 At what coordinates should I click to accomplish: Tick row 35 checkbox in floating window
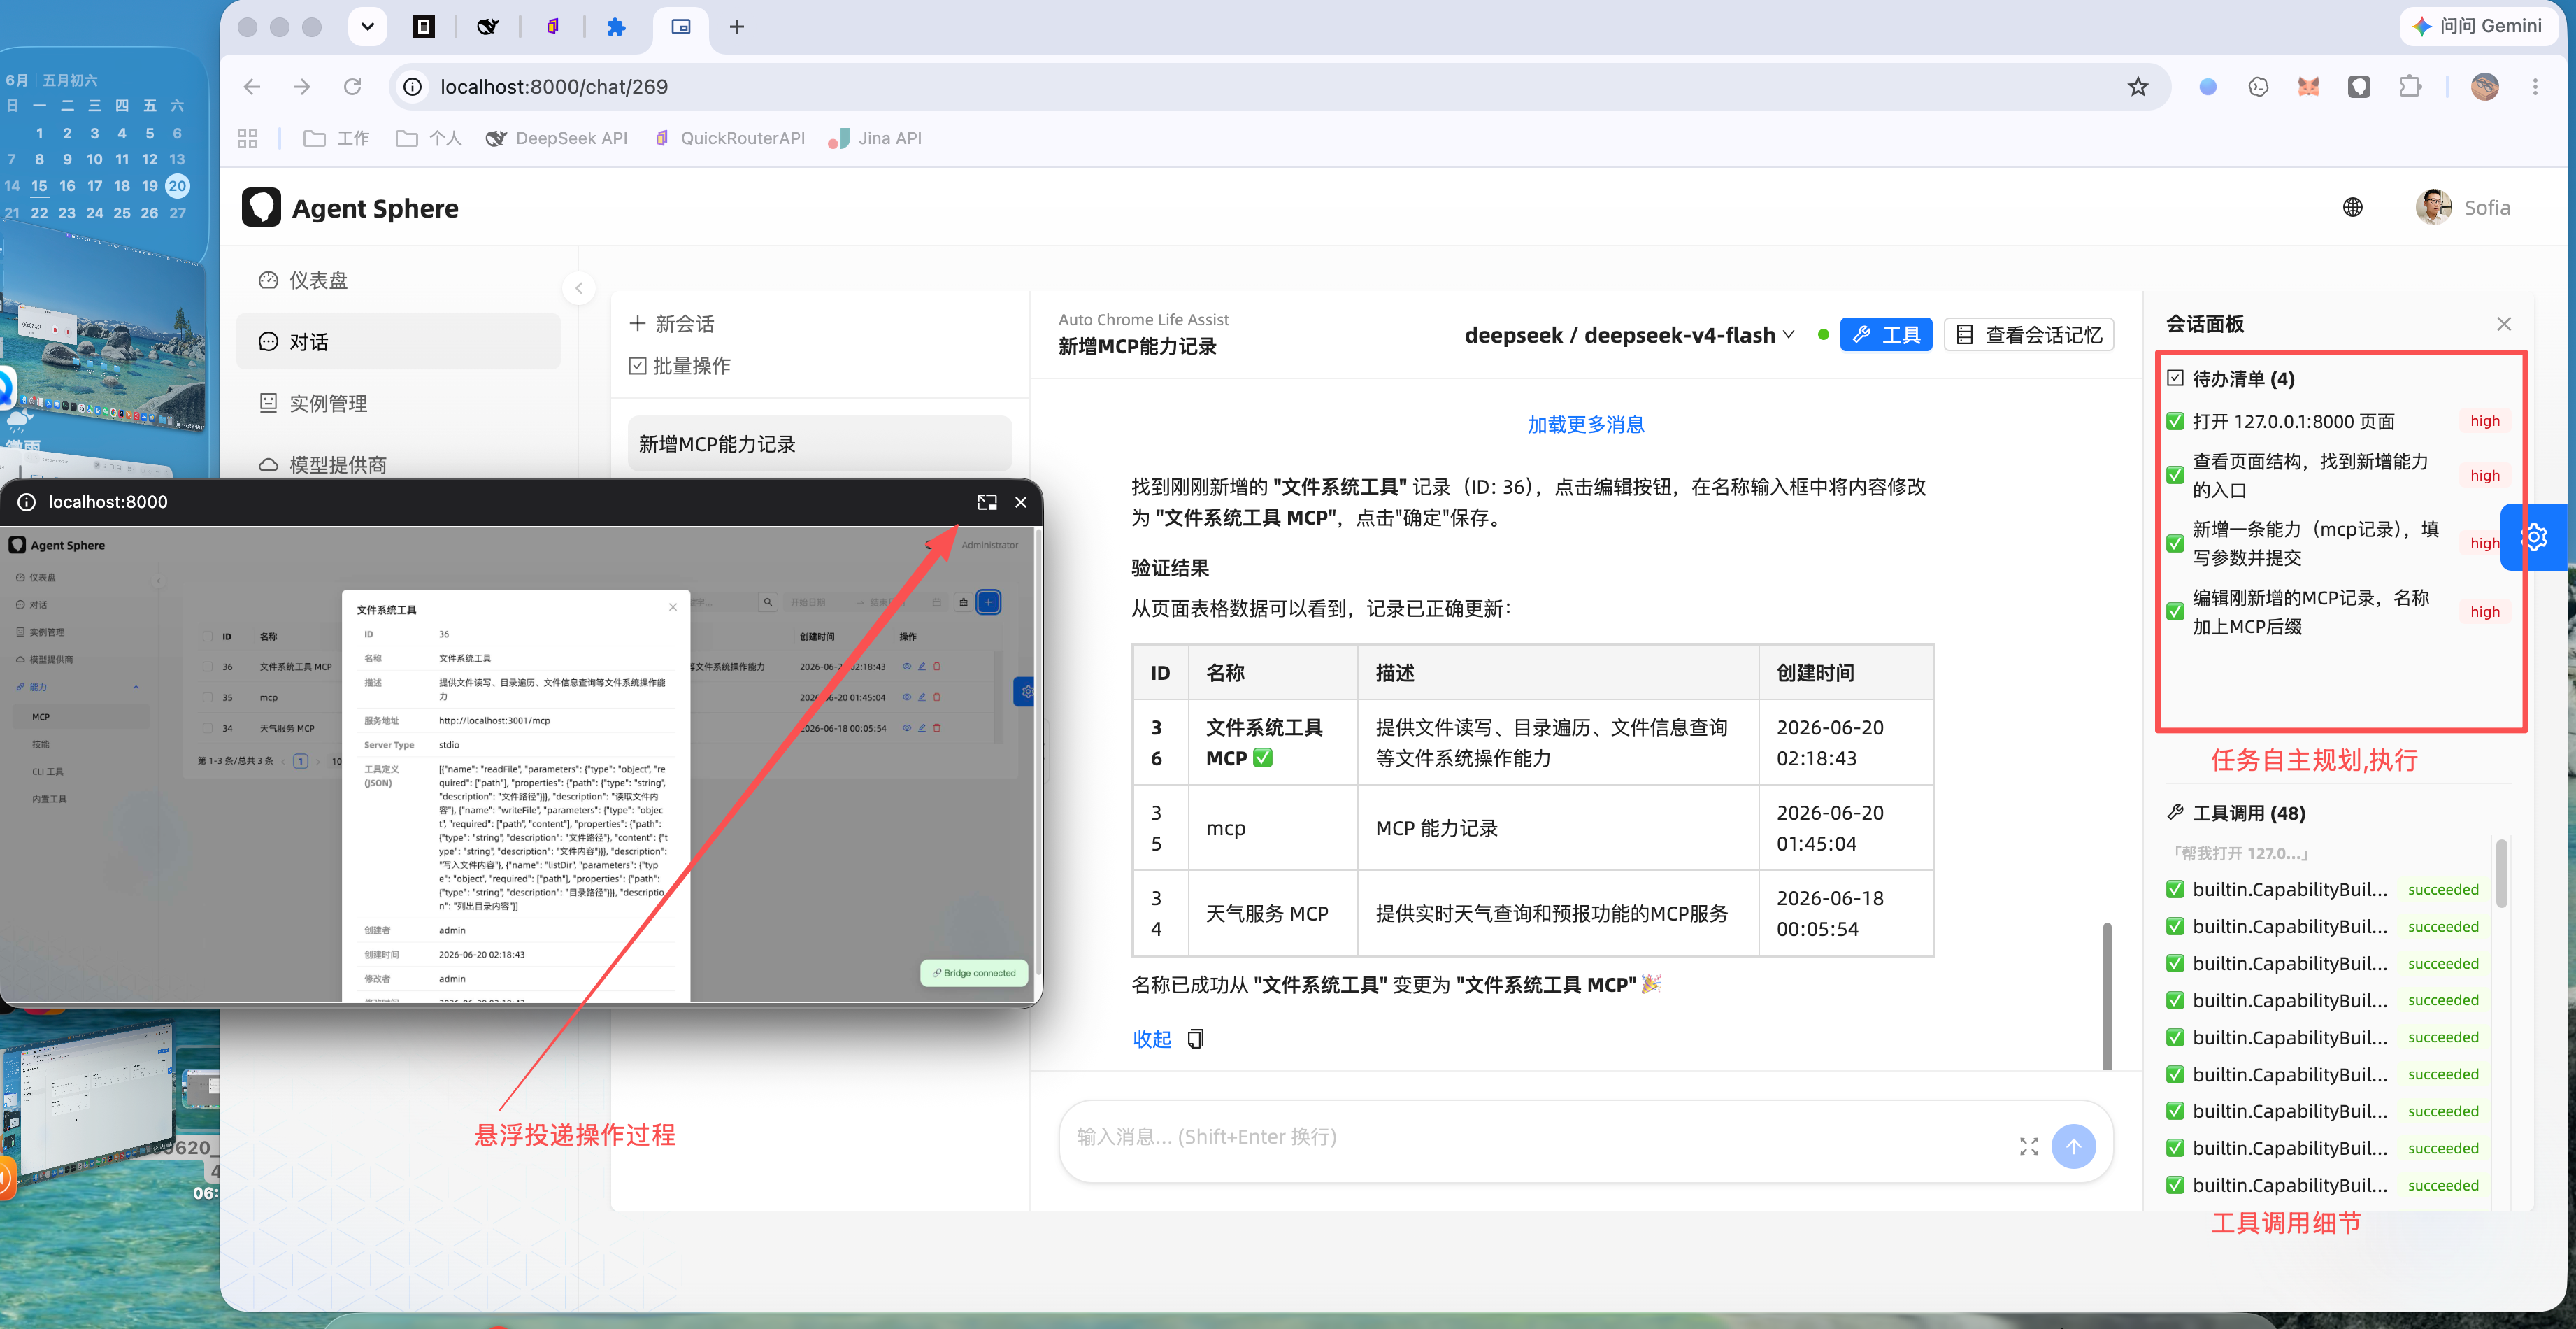208,697
